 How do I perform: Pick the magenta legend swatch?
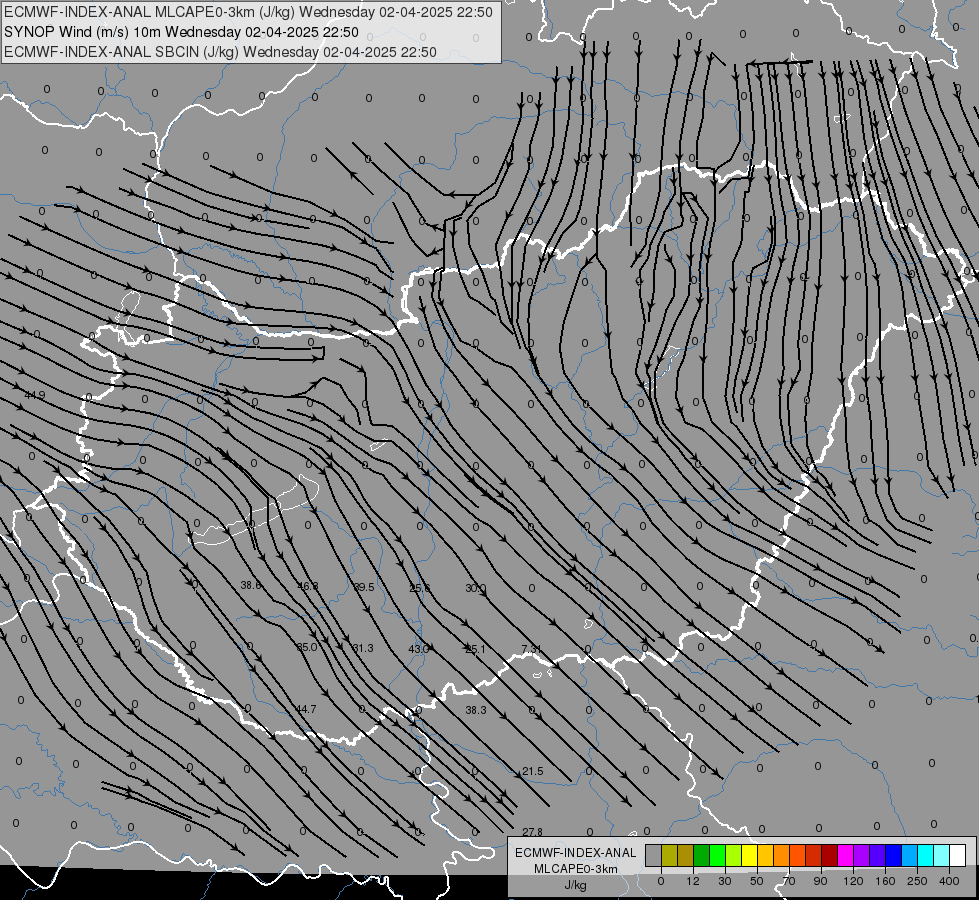(846, 856)
